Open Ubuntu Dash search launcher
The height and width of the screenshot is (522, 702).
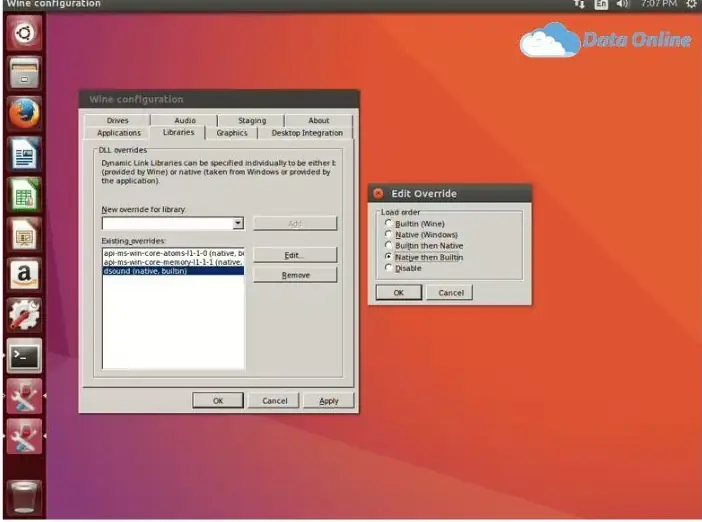[24, 33]
